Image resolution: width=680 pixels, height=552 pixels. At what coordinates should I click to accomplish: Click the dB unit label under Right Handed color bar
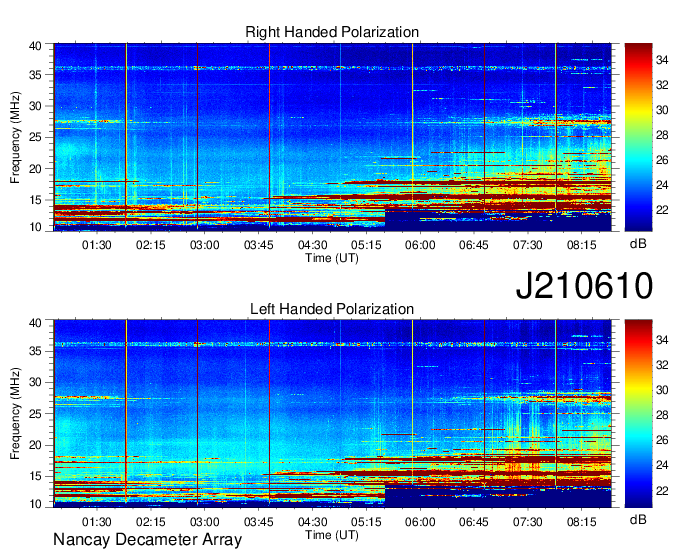[638, 243]
